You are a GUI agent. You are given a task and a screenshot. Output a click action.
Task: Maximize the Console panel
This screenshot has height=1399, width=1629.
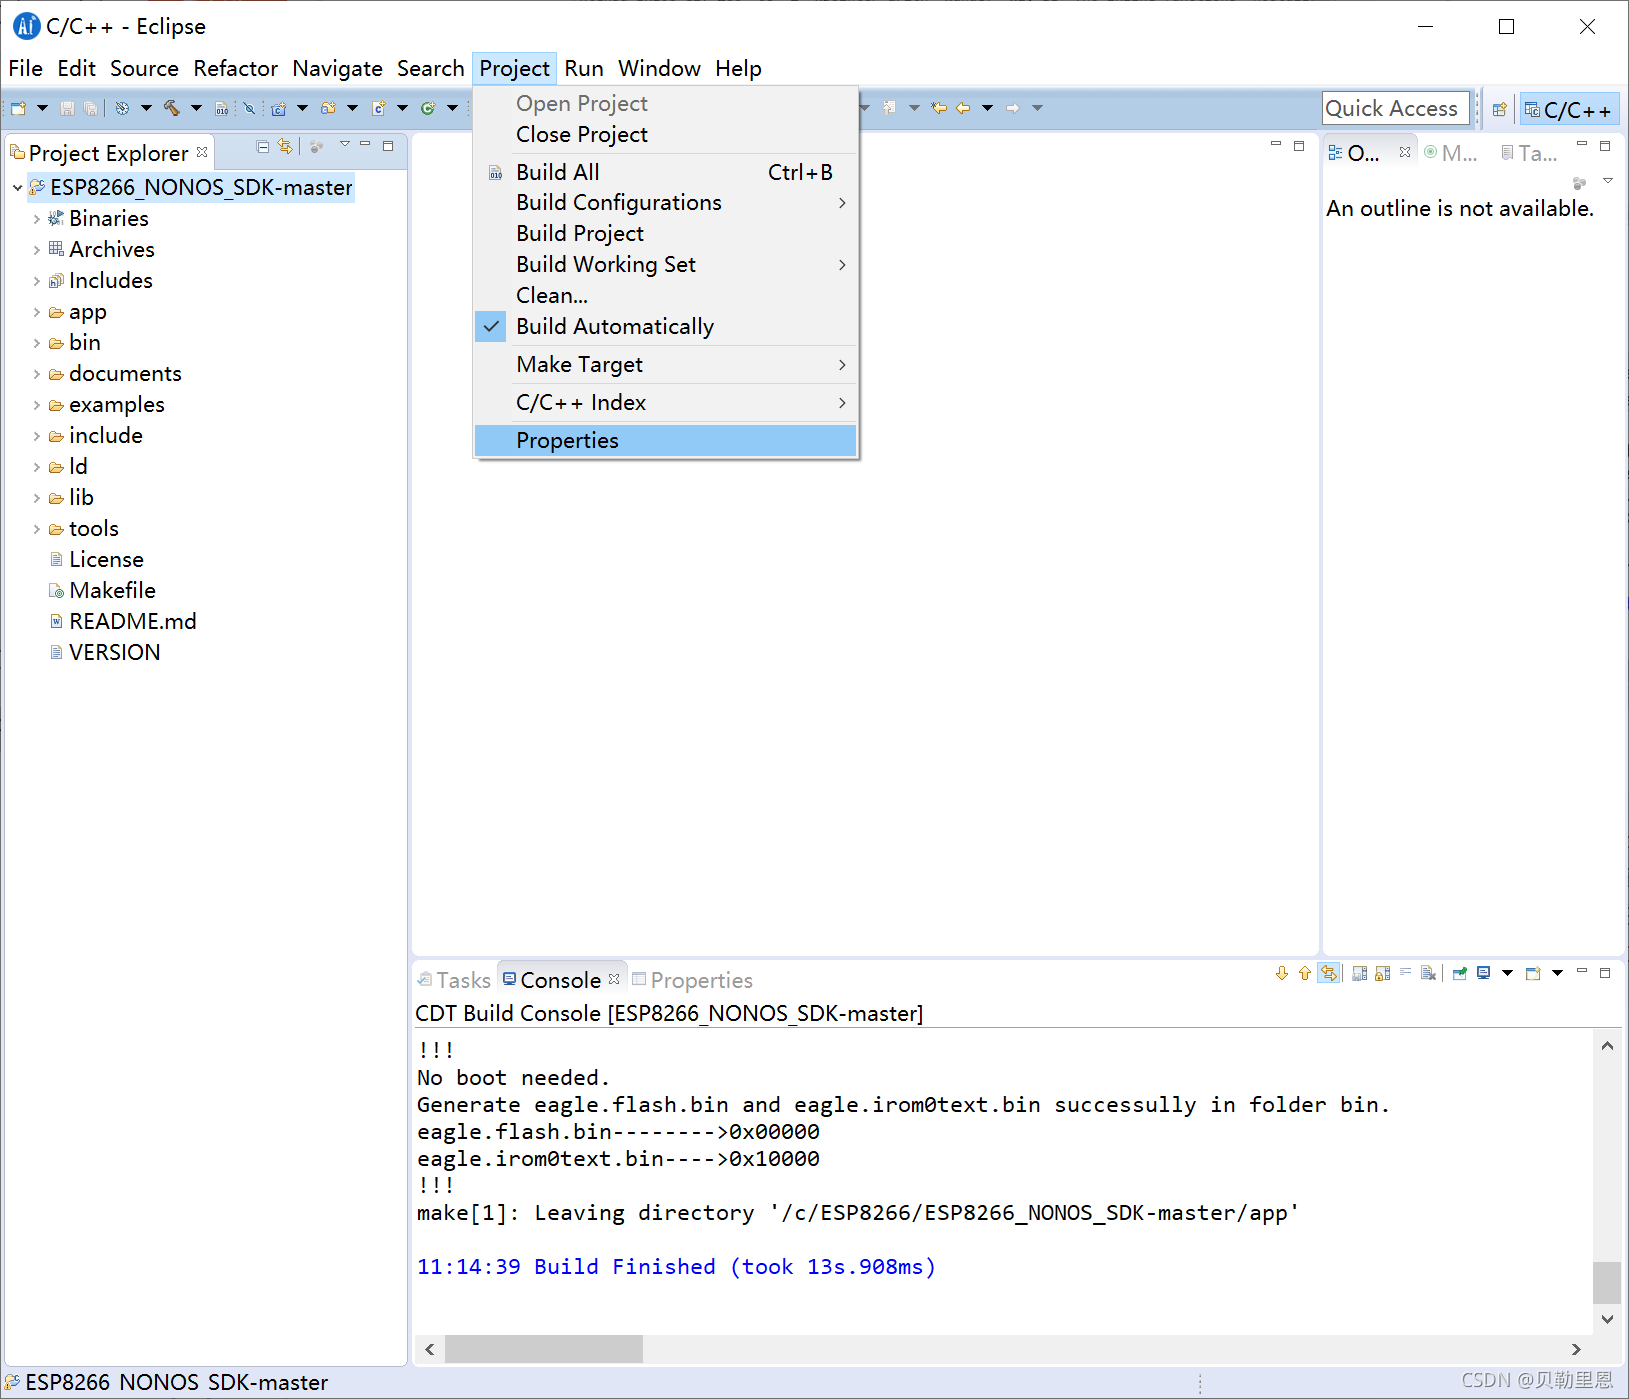point(1605,972)
